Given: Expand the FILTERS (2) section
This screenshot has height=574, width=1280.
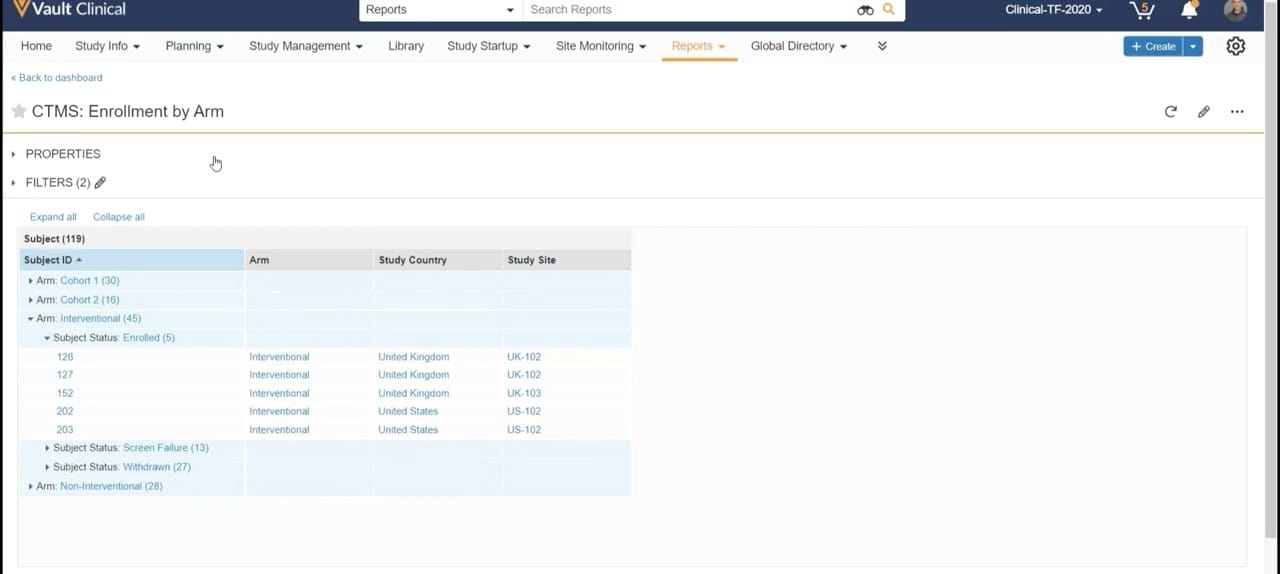Looking at the screenshot, I should tap(13, 182).
